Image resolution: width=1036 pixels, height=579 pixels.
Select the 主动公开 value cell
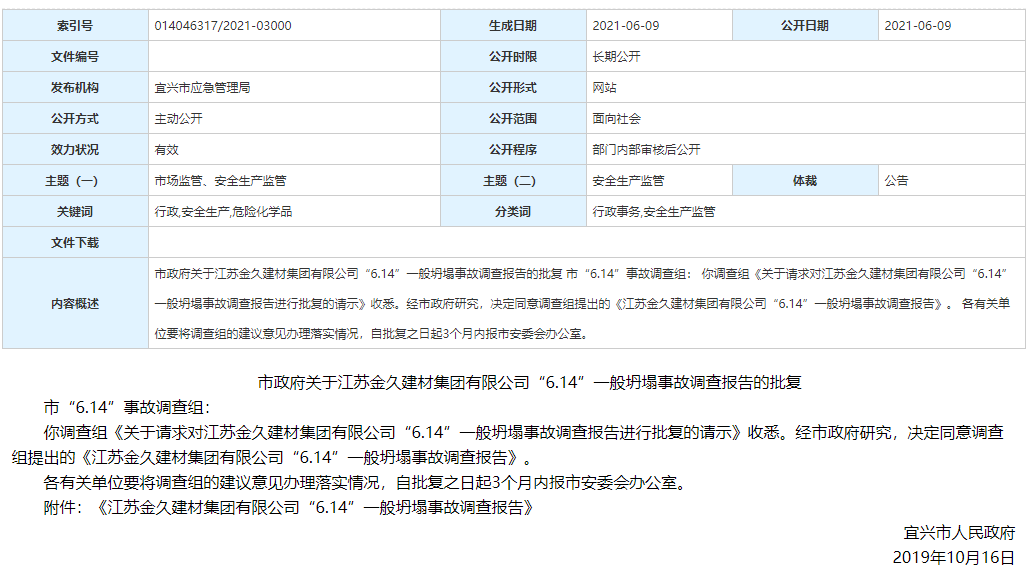tap(178, 119)
